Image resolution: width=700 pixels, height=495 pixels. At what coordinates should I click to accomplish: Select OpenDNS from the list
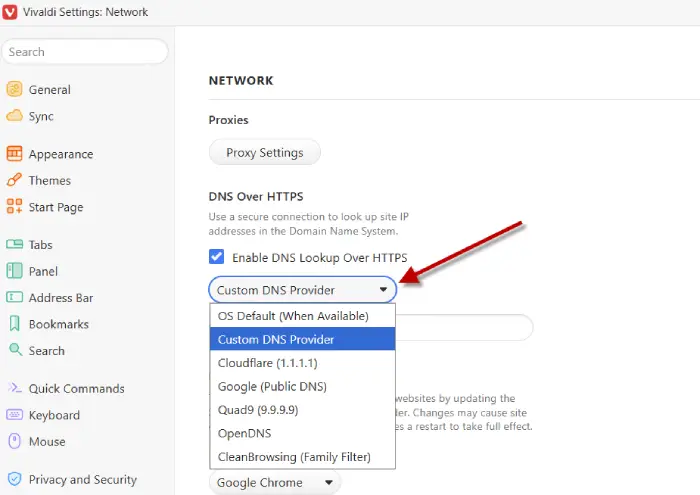click(x=303, y=433)
